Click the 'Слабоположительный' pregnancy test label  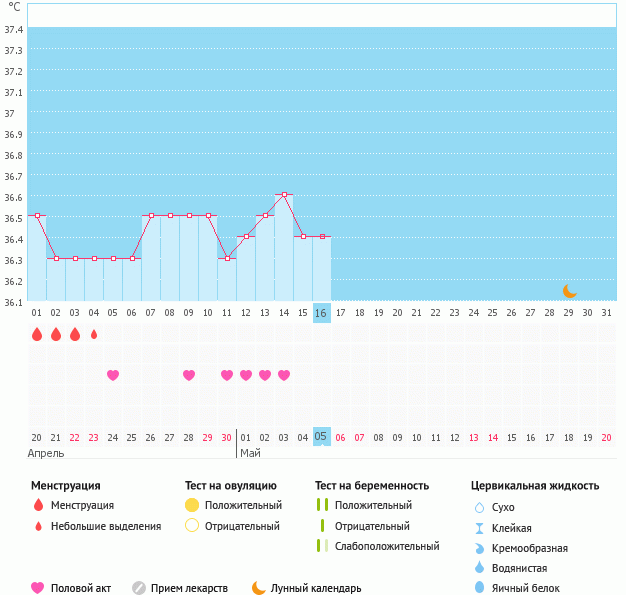387,546
